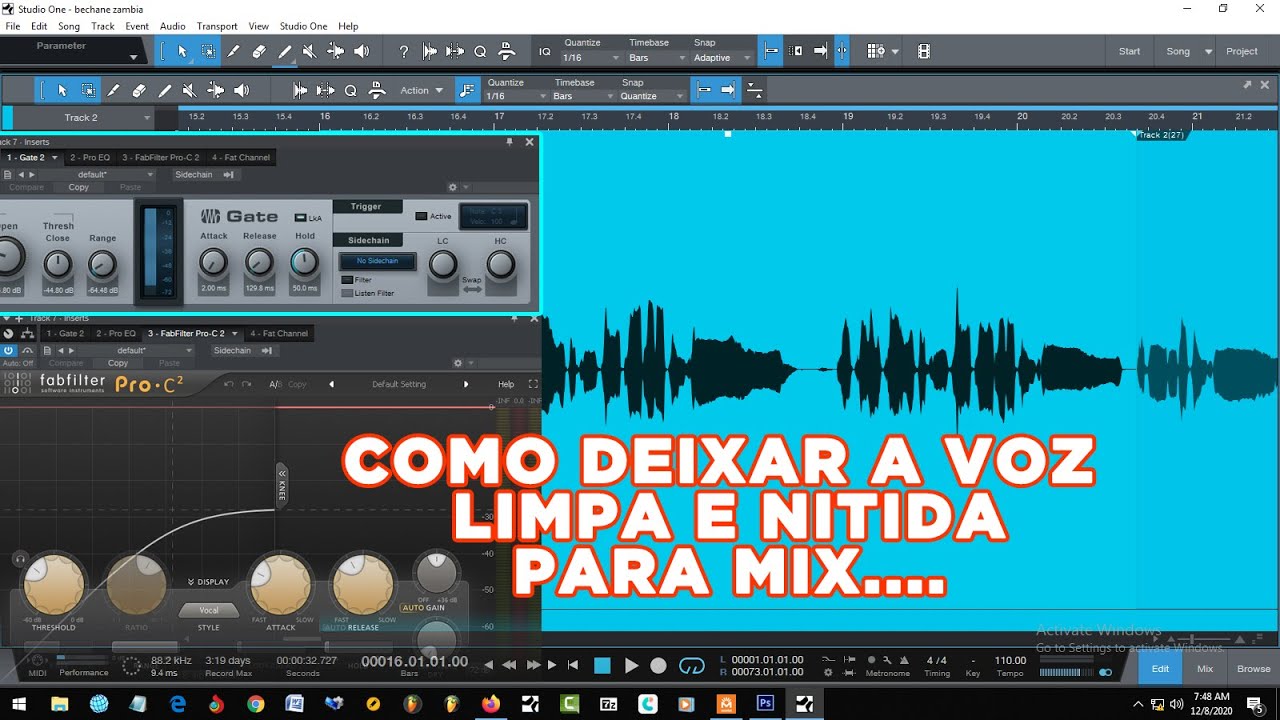Click the Gate Attack knob
The width and height of the screenshot is (1280, 720).
(213, 263)
